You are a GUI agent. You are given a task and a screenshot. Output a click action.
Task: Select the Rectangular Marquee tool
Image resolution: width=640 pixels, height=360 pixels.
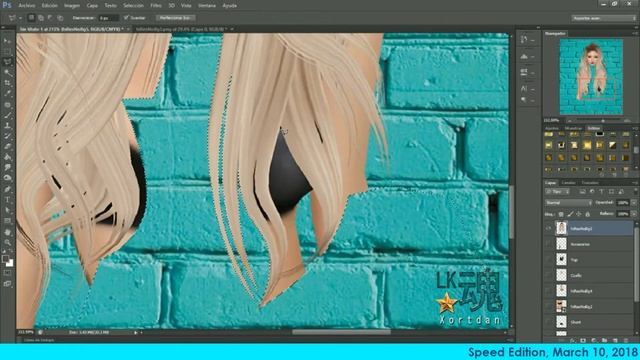click(x=7, y=51)
